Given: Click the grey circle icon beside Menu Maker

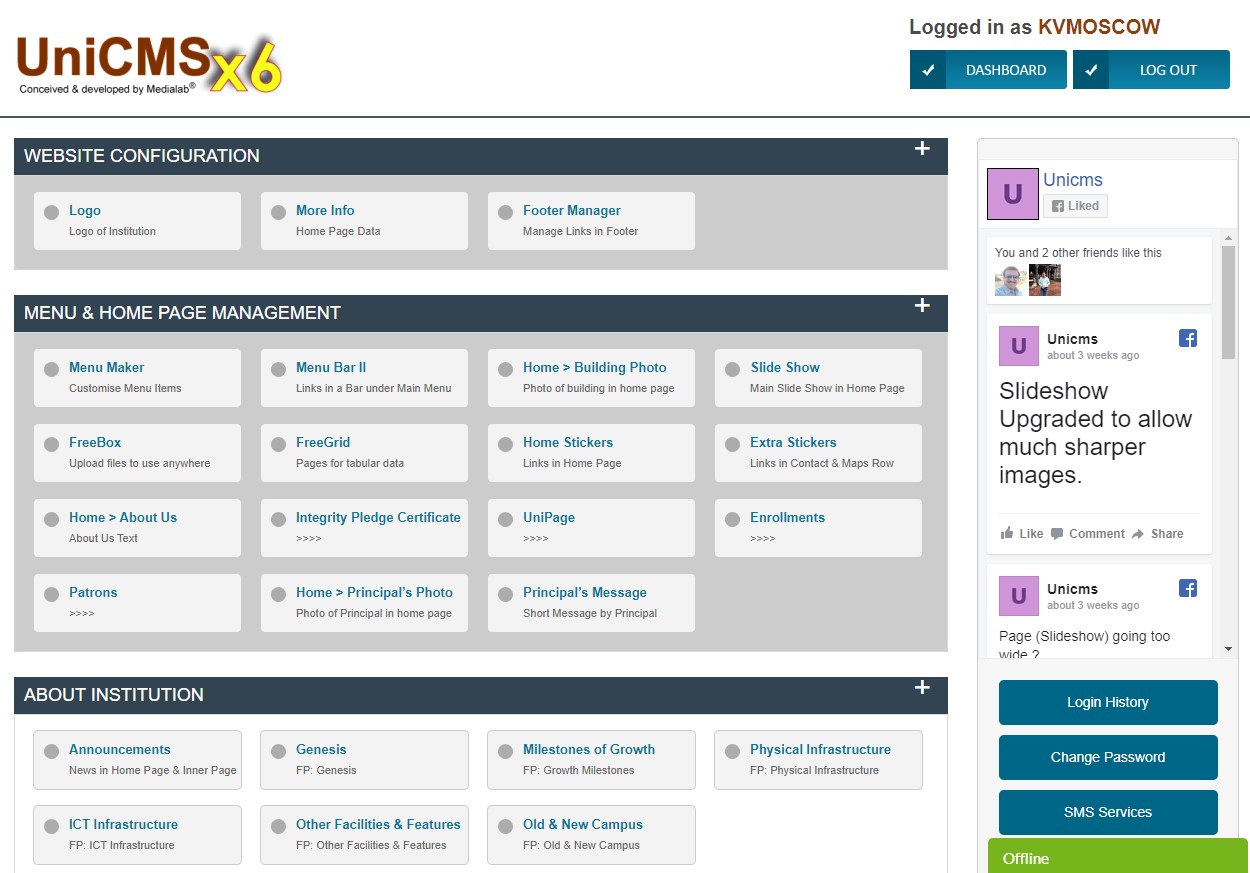Looking at the screenshot, I should 52,369.
